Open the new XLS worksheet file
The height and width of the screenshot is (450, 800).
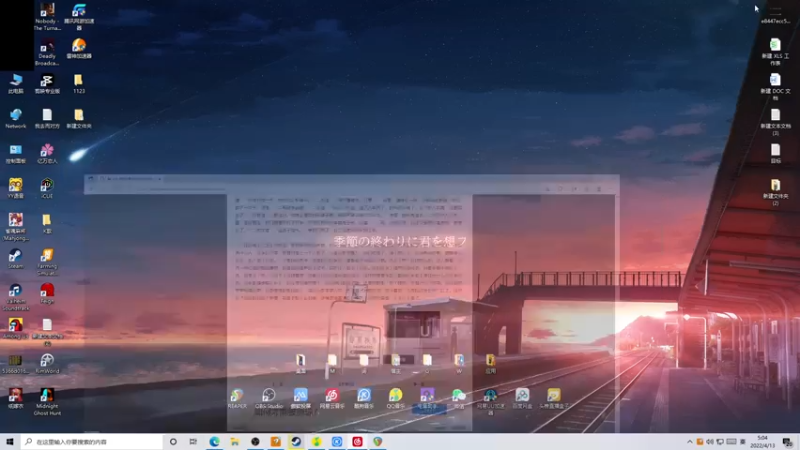point(775,52)
